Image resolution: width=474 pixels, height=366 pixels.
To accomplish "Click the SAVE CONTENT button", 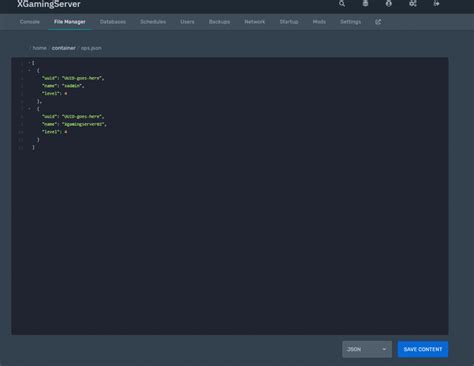I will tap(423, 349).
